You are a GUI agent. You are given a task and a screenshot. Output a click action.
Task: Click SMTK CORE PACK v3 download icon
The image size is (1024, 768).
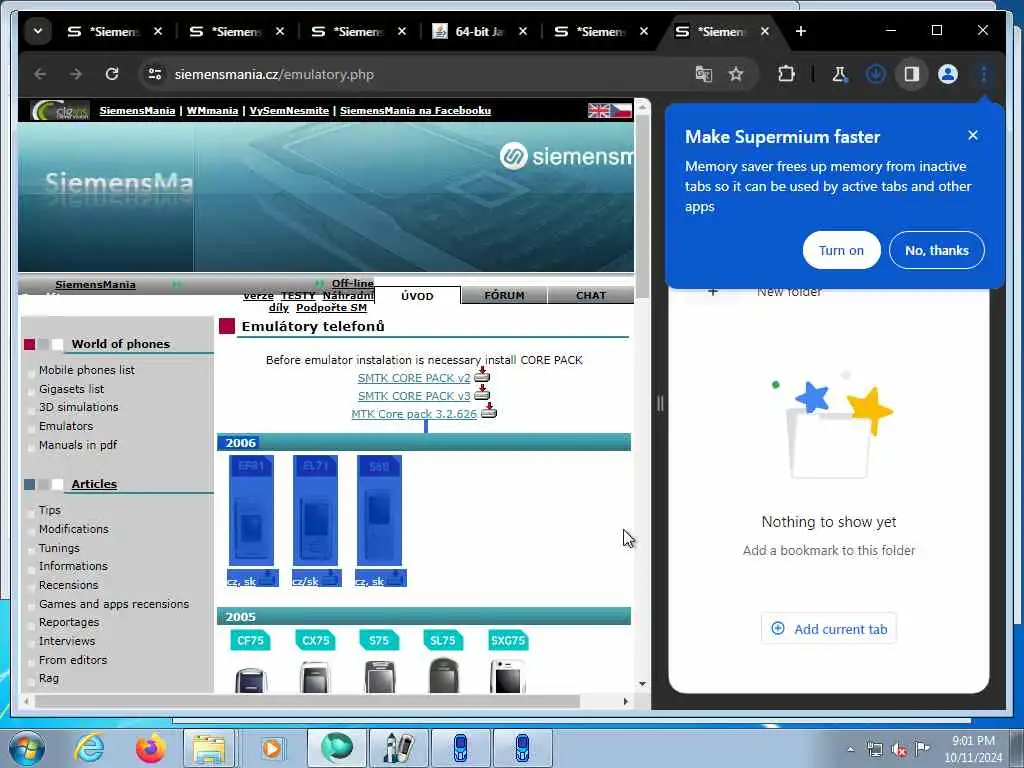[482, 393]
